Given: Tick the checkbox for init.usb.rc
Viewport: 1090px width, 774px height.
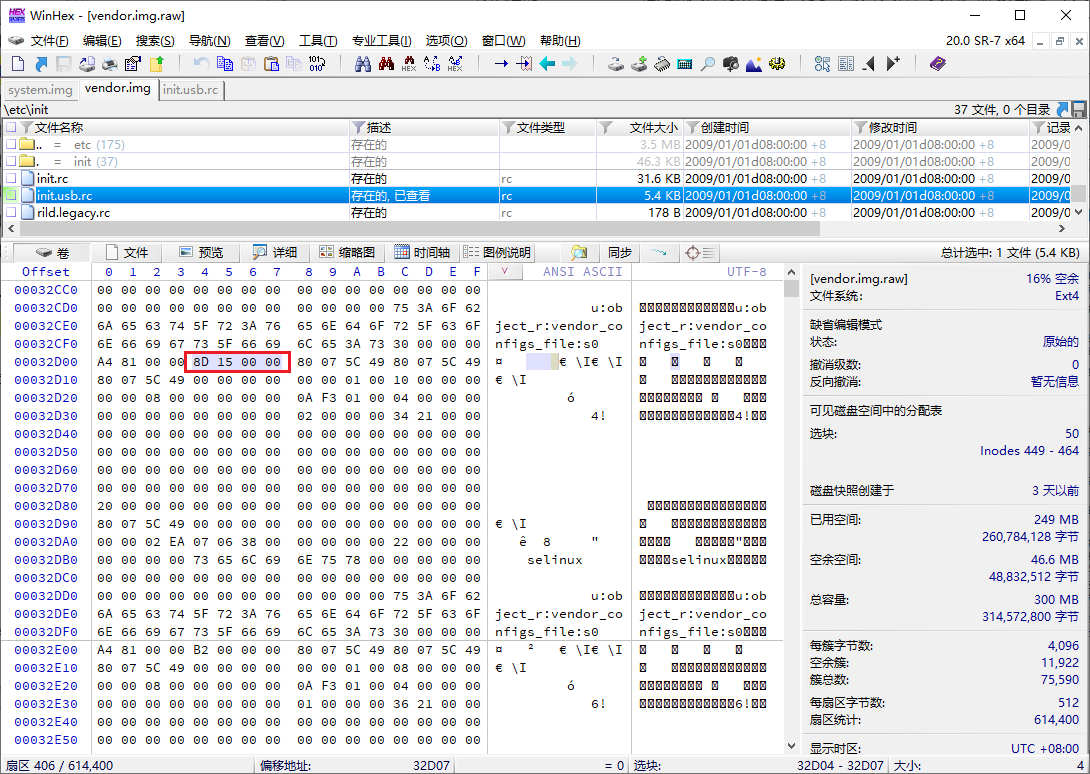Looking at the screenshot, I should pos(10,195).
